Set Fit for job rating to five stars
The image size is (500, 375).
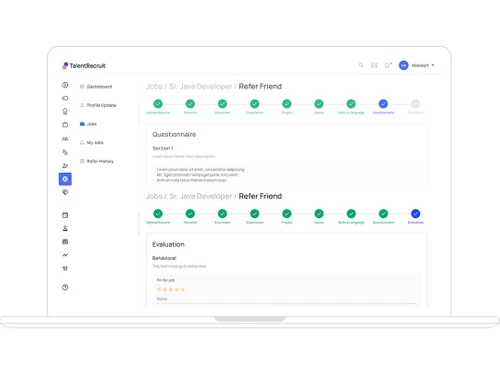(183, 289)
